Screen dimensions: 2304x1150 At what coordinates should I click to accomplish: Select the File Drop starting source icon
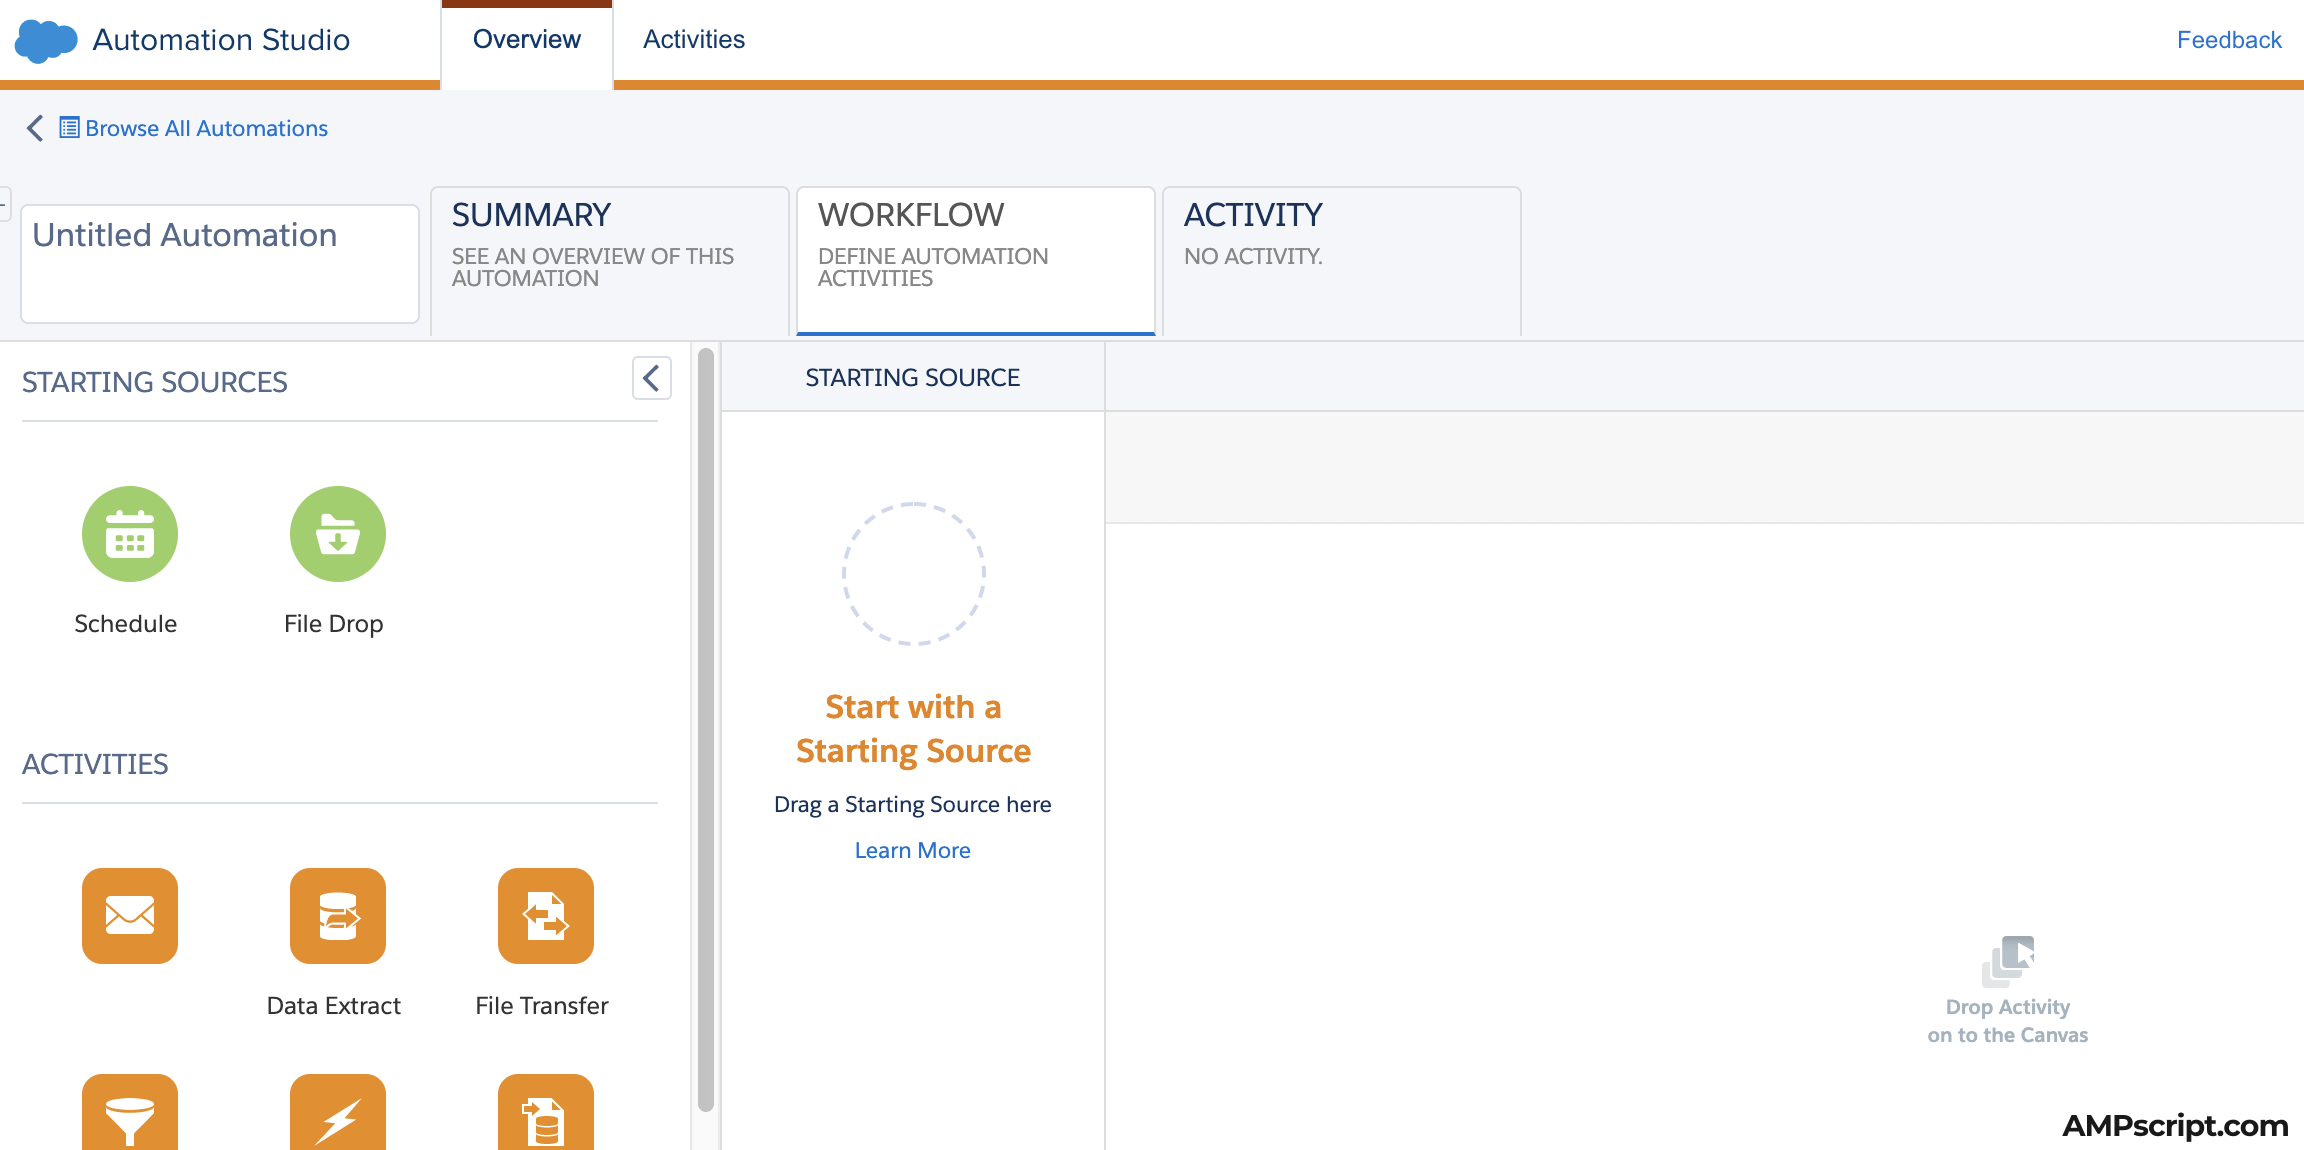click(337, 533)
